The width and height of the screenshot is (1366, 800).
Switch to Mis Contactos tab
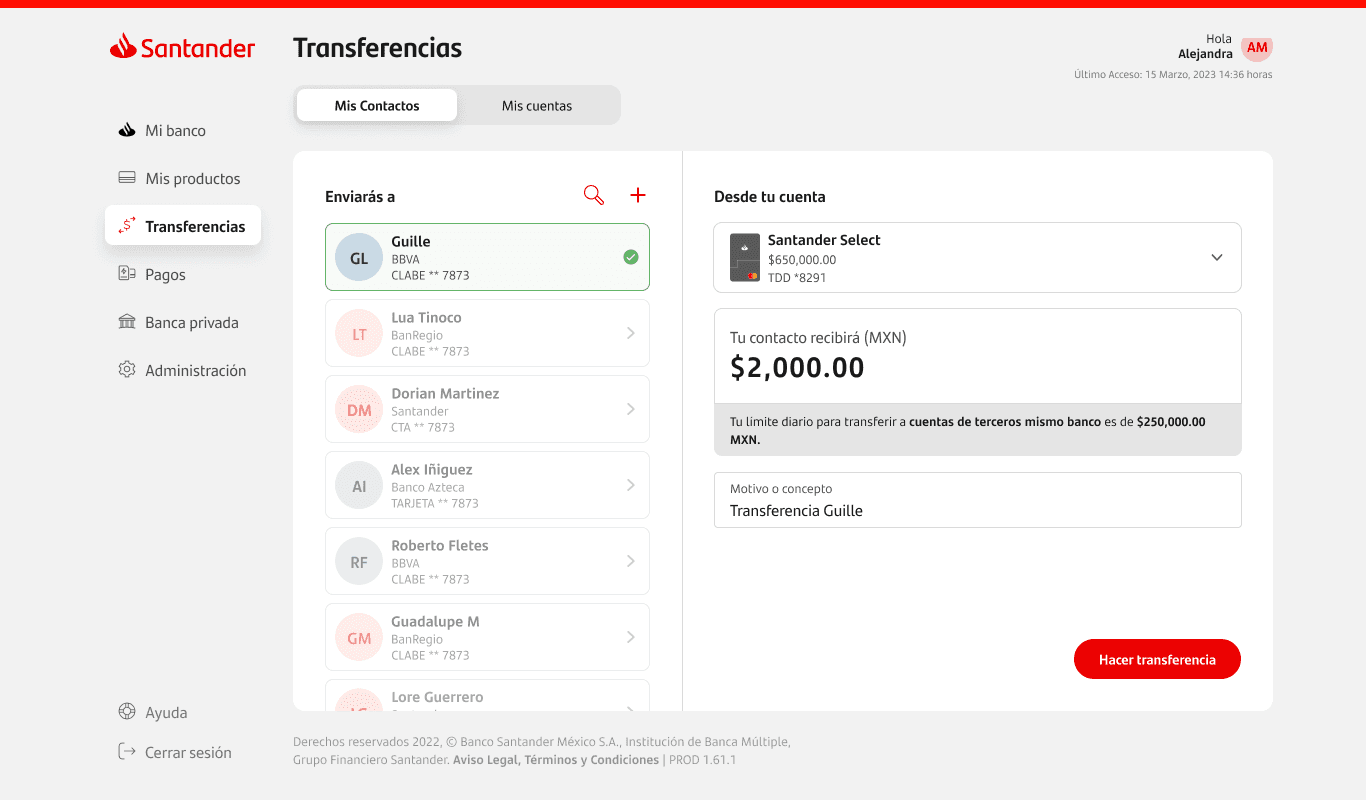(377, 105)
